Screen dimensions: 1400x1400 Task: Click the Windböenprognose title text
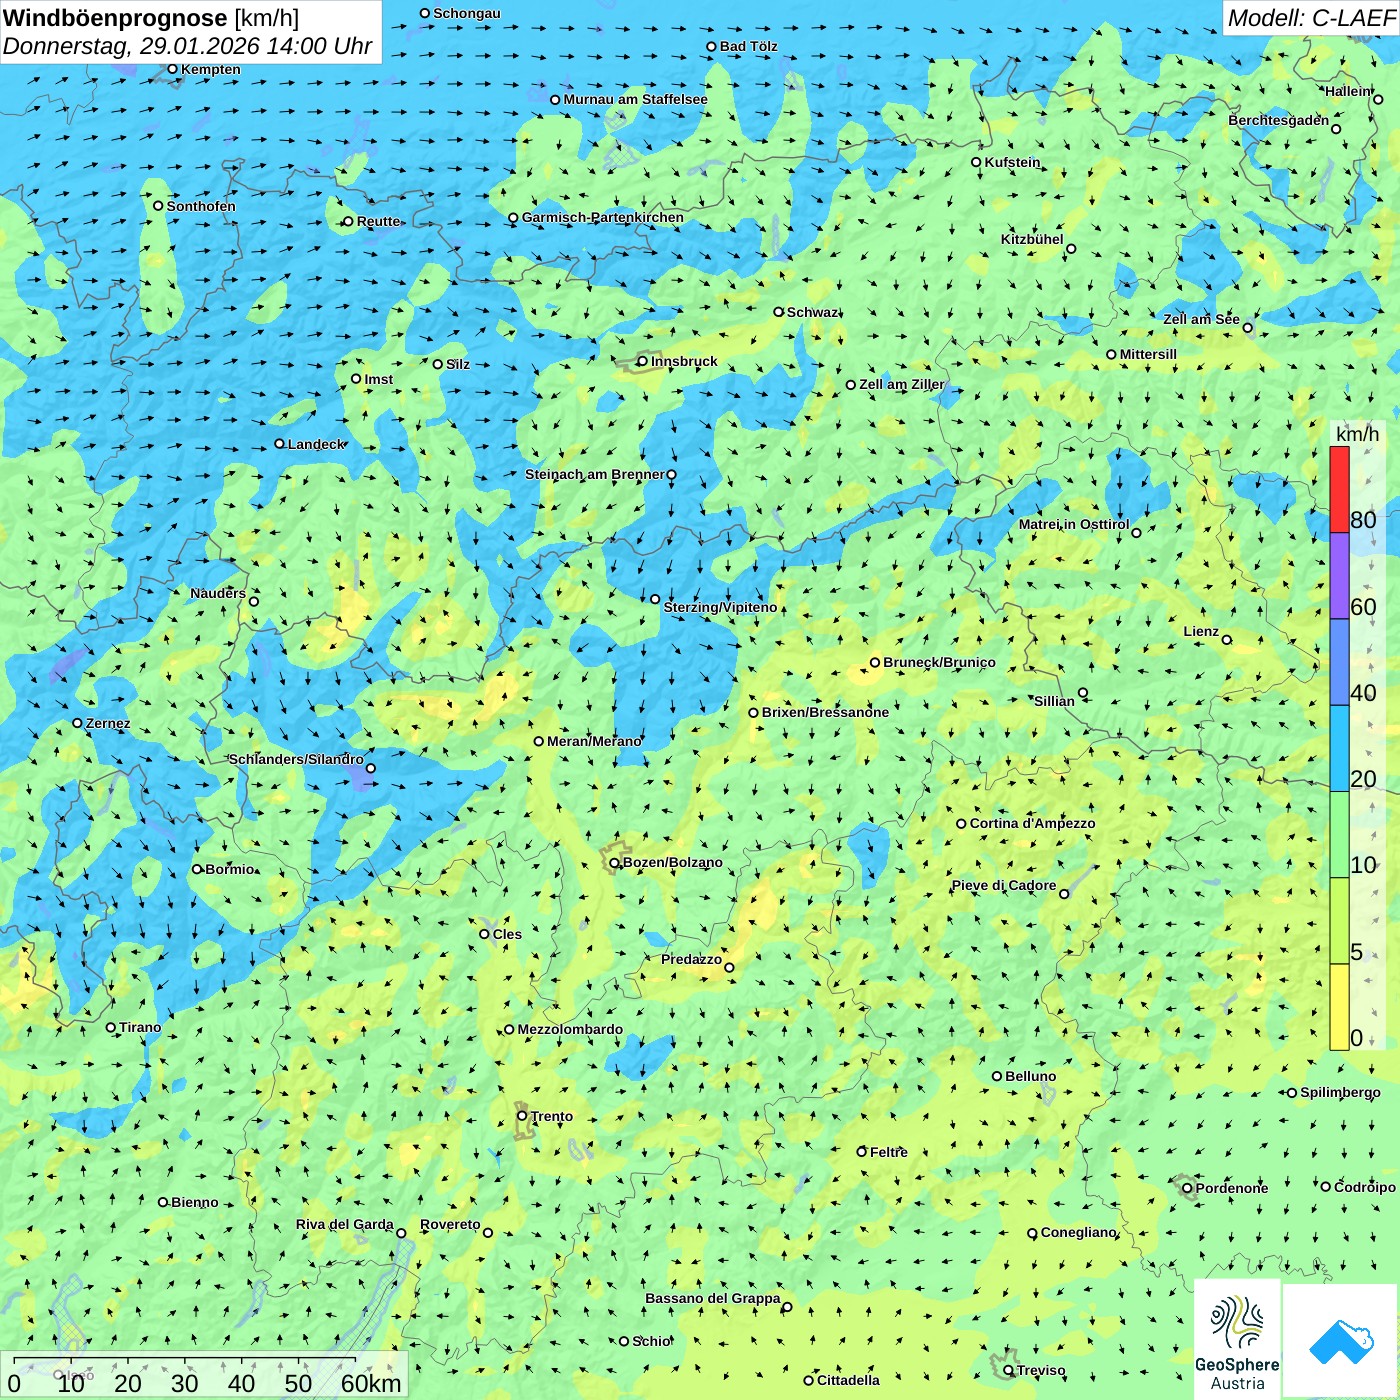115,18
